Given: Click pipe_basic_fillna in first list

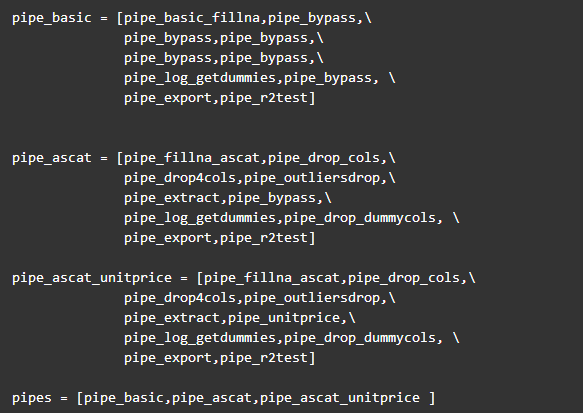Looking at the screenshot, I should click(x=192, y=18).
